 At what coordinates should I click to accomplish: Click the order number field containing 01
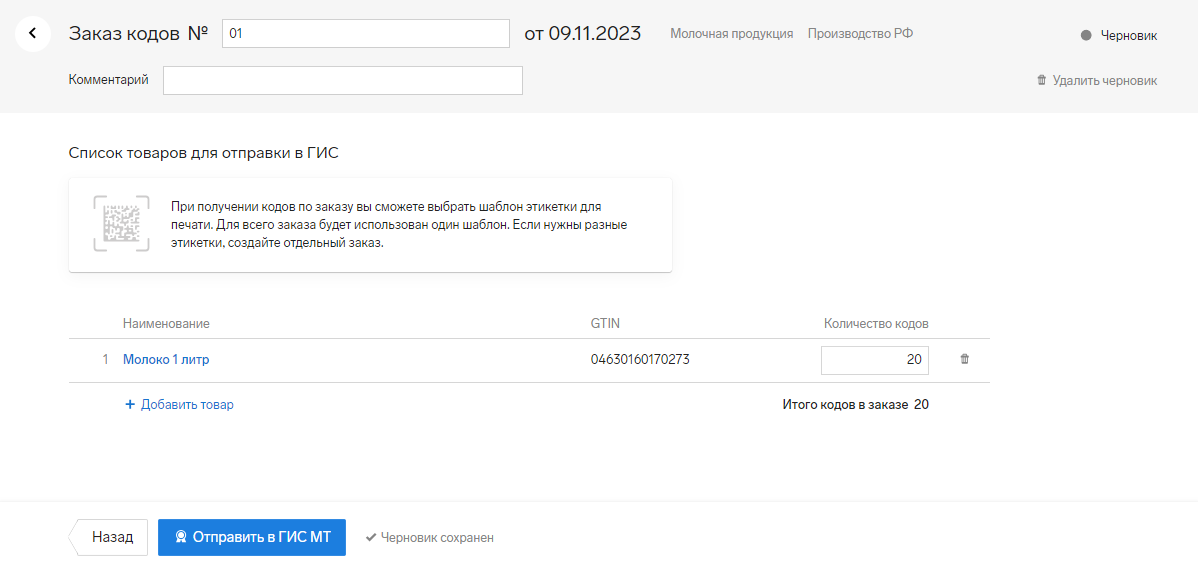366,34
